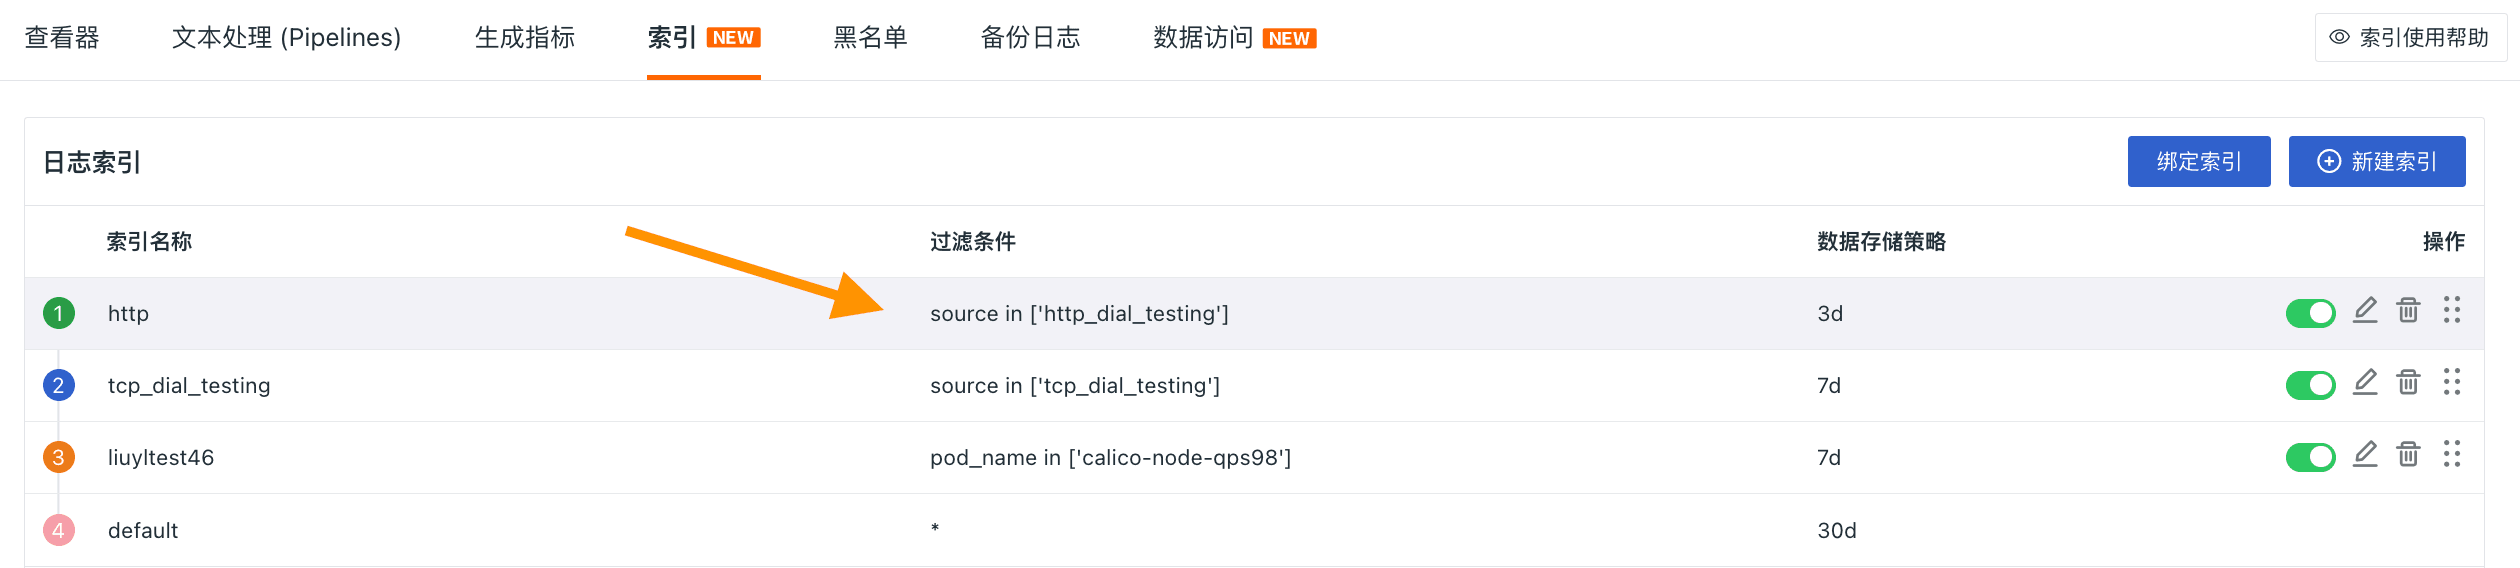Edit the tcp_dial_testing index with pencil icon

[2365, 383]
